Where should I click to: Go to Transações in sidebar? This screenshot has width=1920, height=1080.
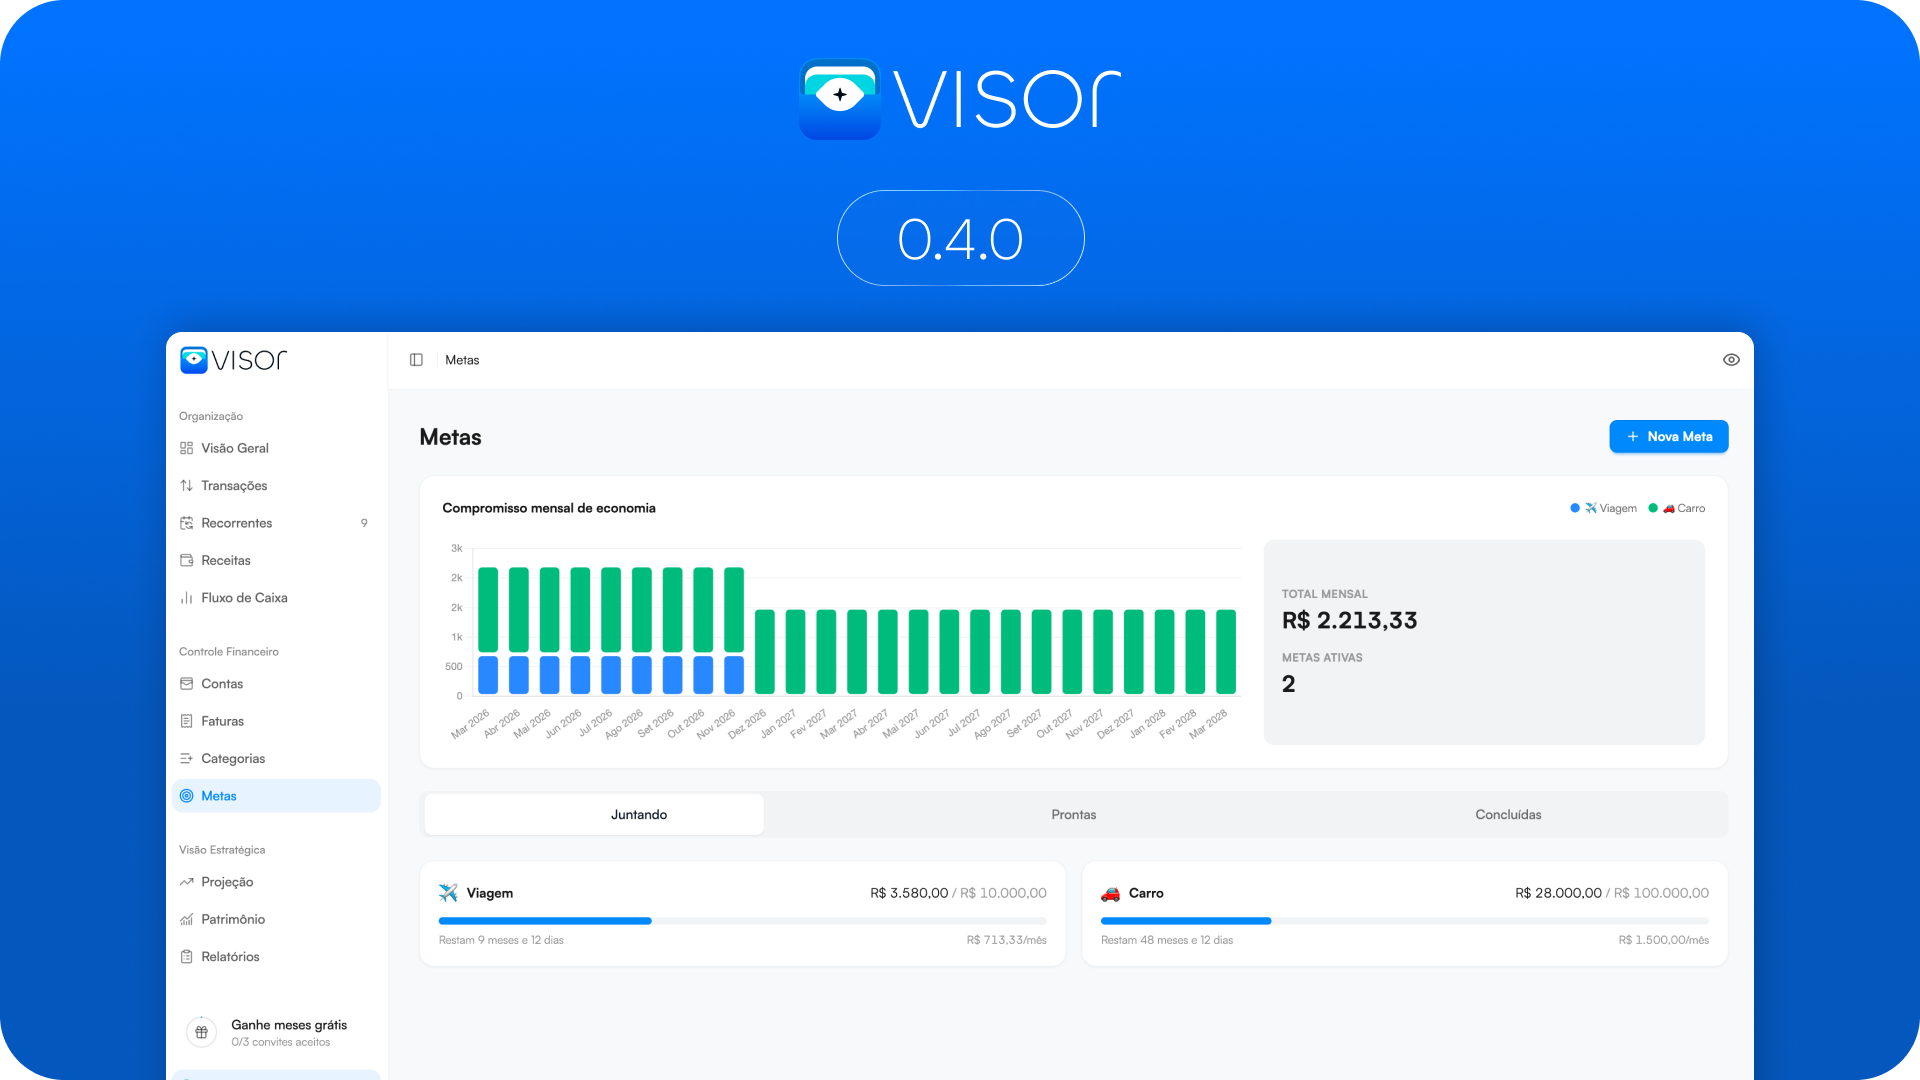(234, 486)
